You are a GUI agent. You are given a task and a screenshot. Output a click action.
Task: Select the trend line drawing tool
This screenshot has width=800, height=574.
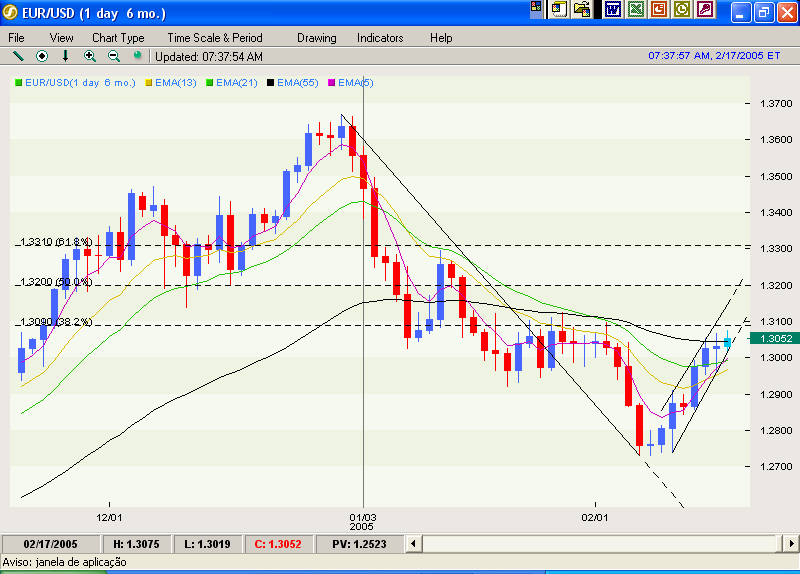click(x=18, y=56)
